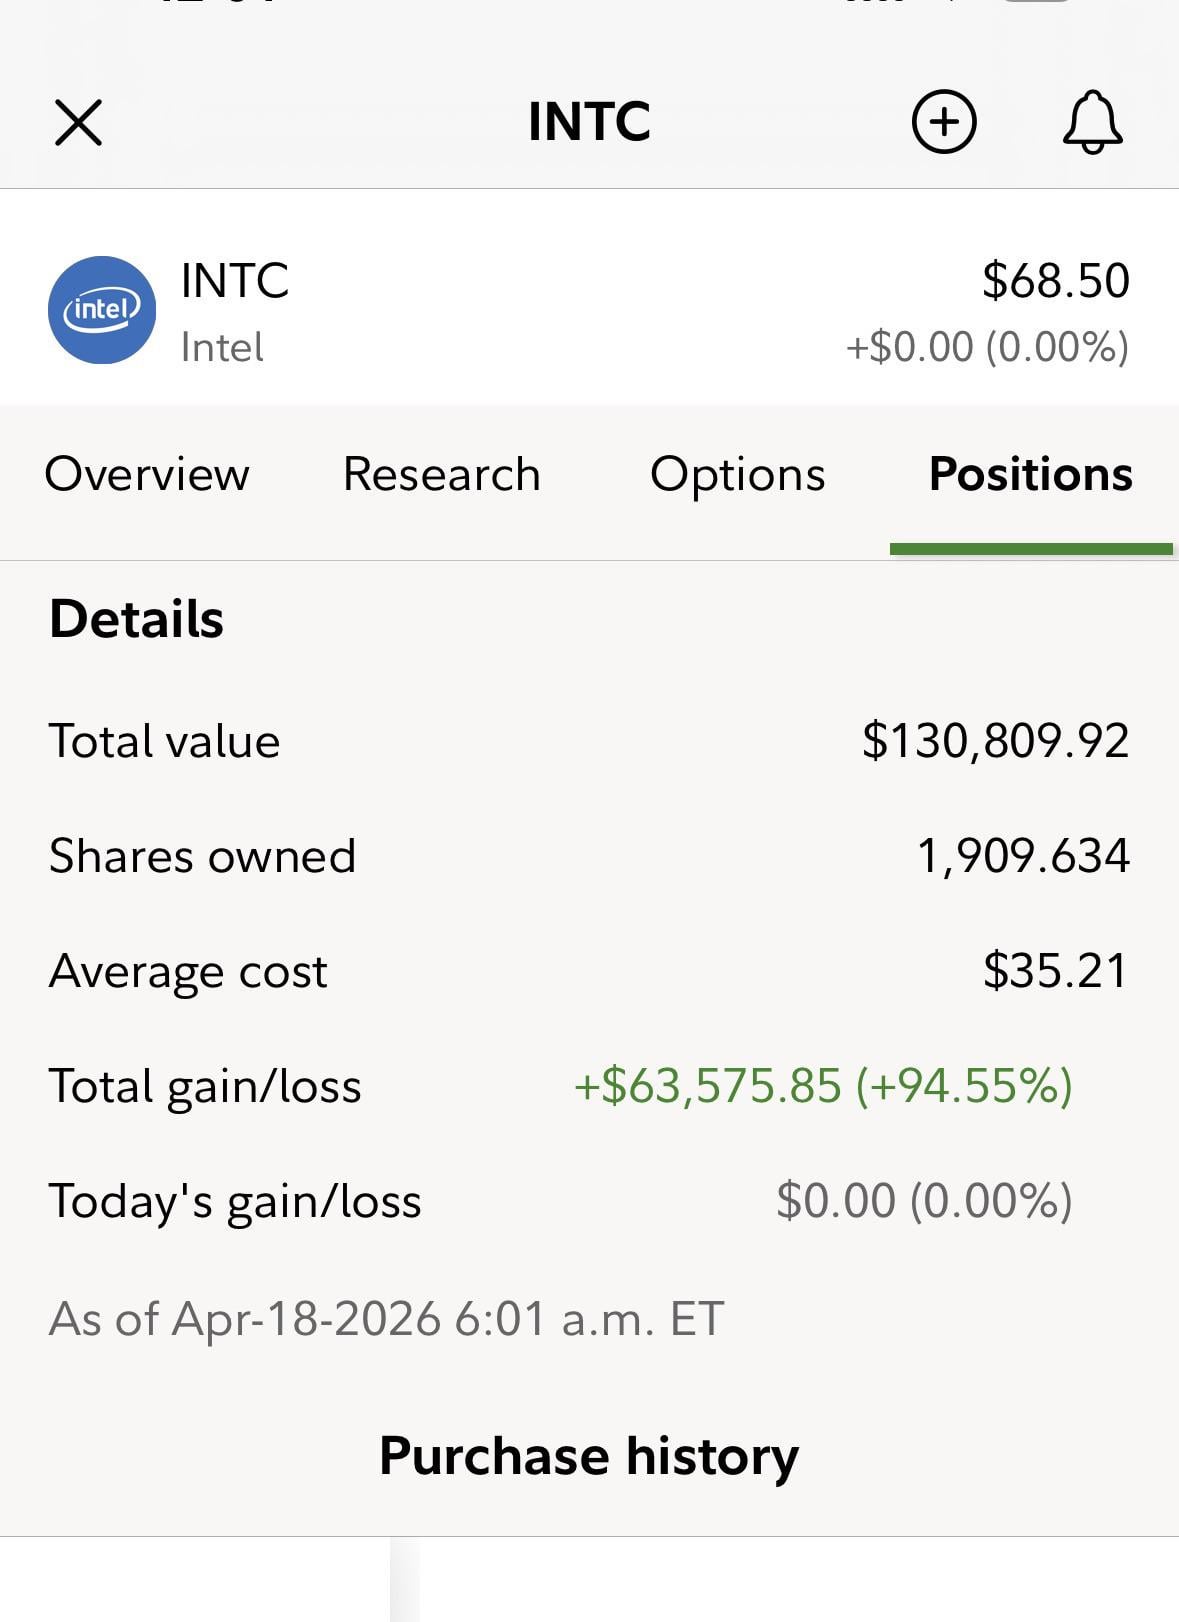Open the Research tab
This screenshot has width=1179, height=1622.
441,474
